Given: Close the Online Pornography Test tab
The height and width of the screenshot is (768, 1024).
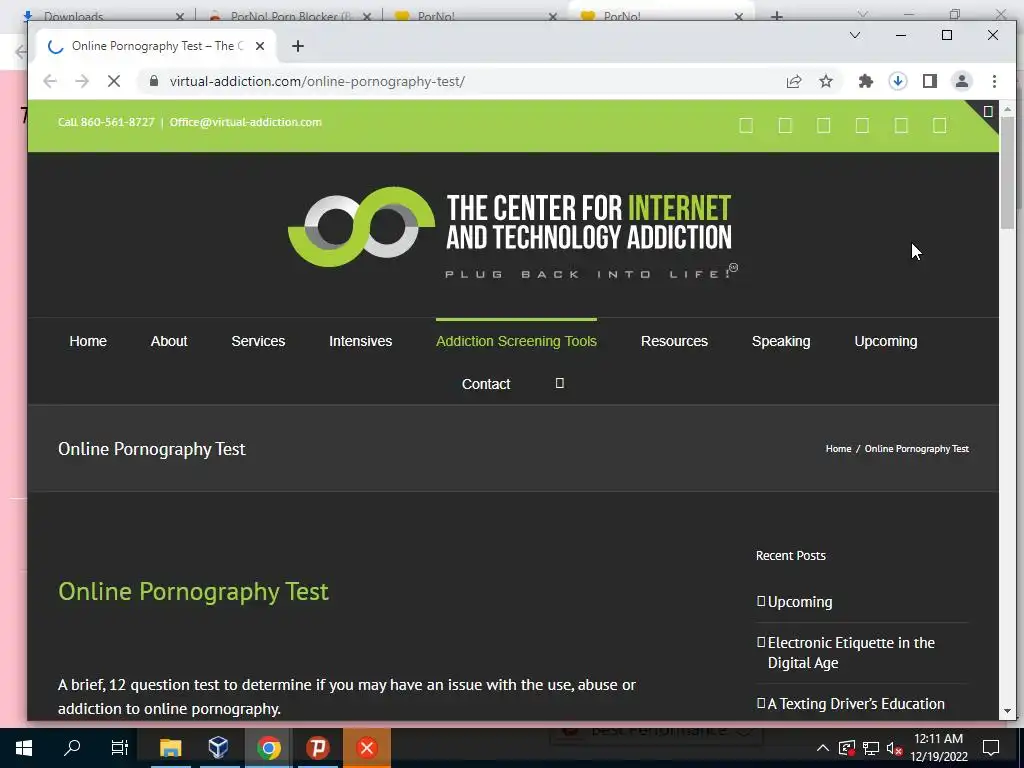Looking at the screenshot, I should pyautogui.click(x=260, y=46).
